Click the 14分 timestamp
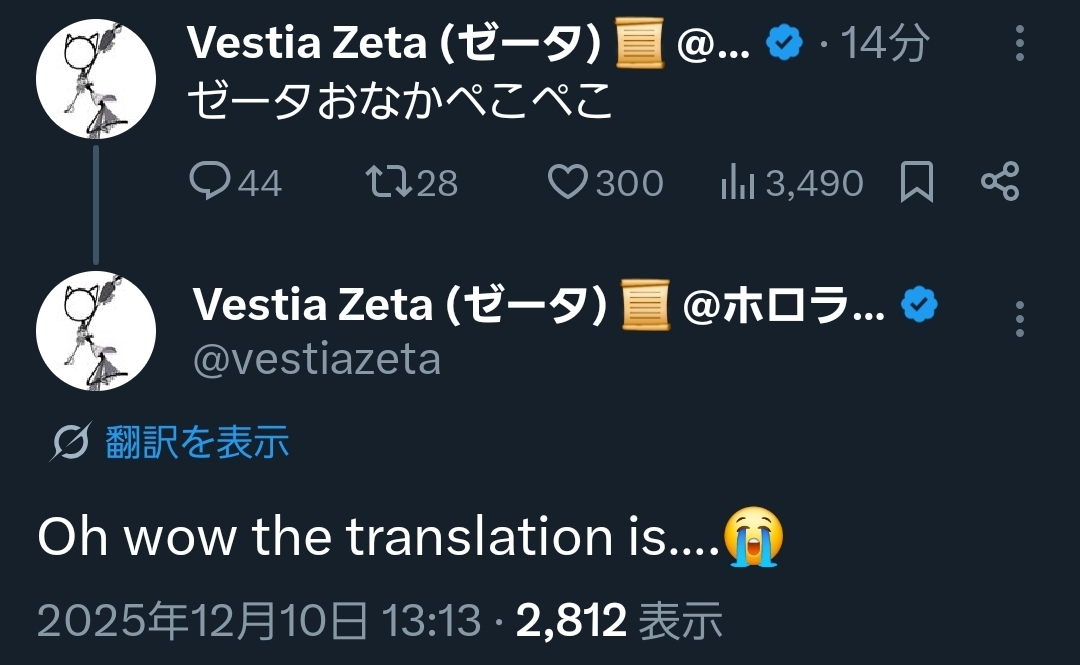Screen dimensions: 1080x665 [x=885, y=43]
